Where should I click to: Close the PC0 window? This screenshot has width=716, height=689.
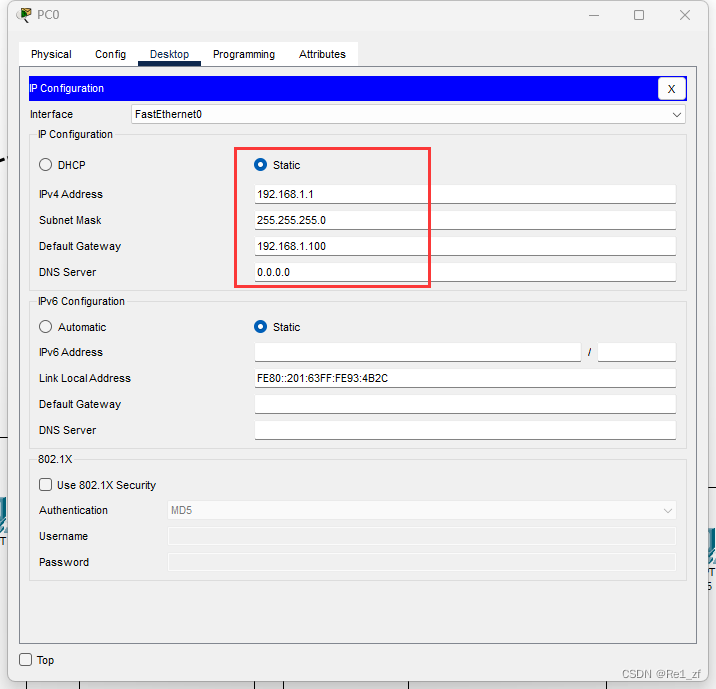pos(684,15)
